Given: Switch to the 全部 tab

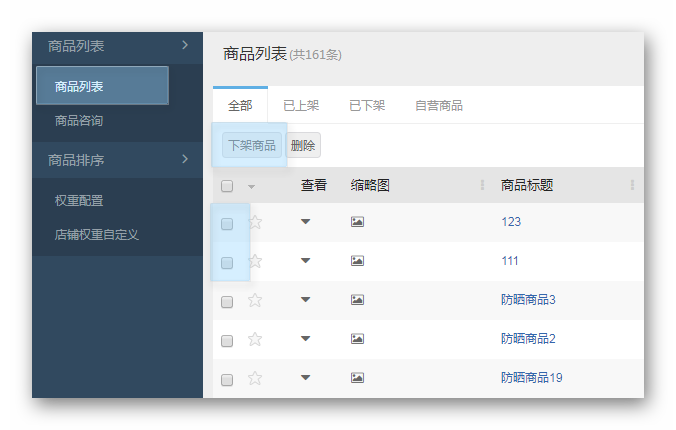Looking at the screenshot, I should tap(240, 105).
